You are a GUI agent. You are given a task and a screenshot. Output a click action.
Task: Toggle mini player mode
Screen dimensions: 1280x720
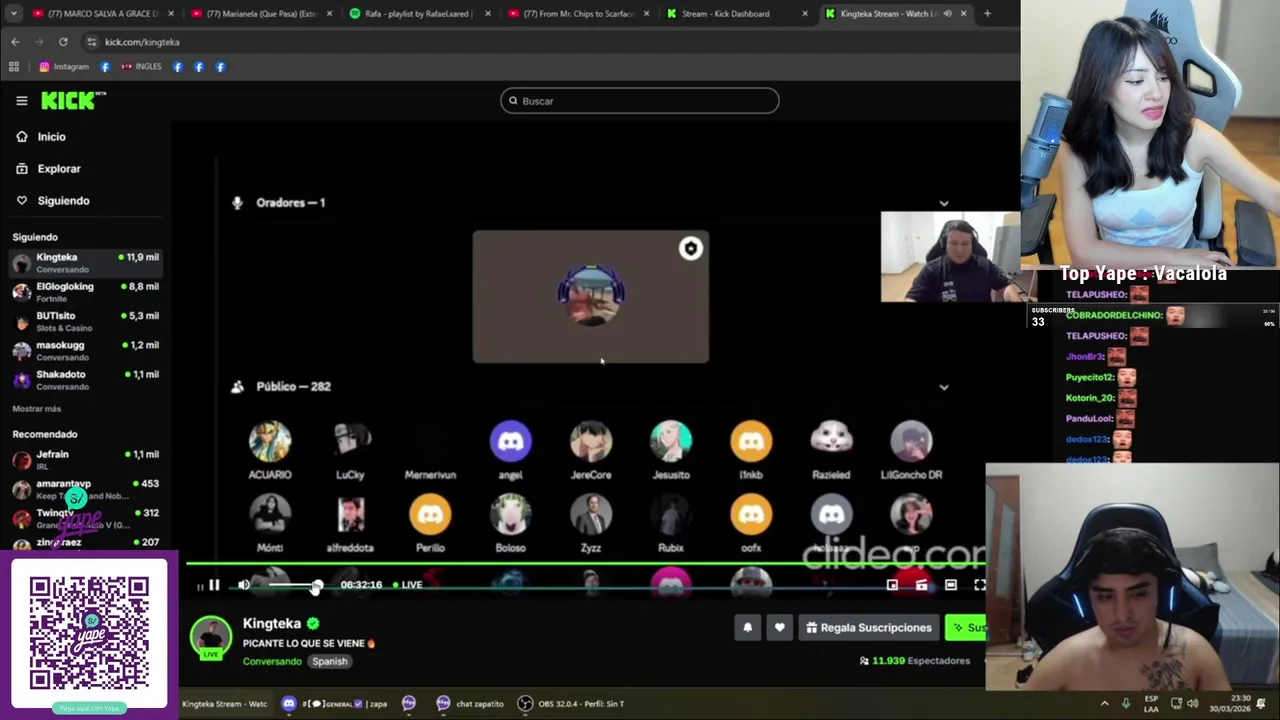coord(892,585)
